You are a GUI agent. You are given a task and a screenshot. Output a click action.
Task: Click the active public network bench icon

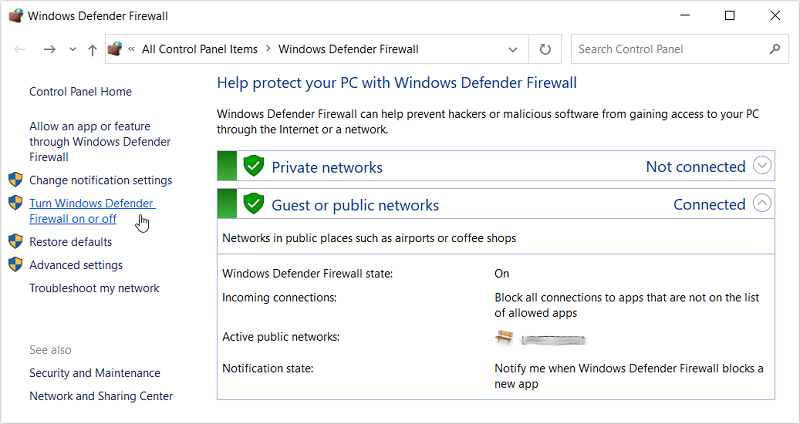pos(504,337)
